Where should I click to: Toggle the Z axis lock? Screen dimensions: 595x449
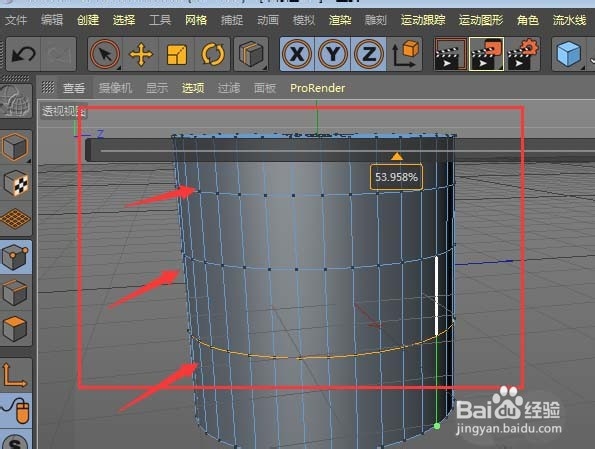368,54
